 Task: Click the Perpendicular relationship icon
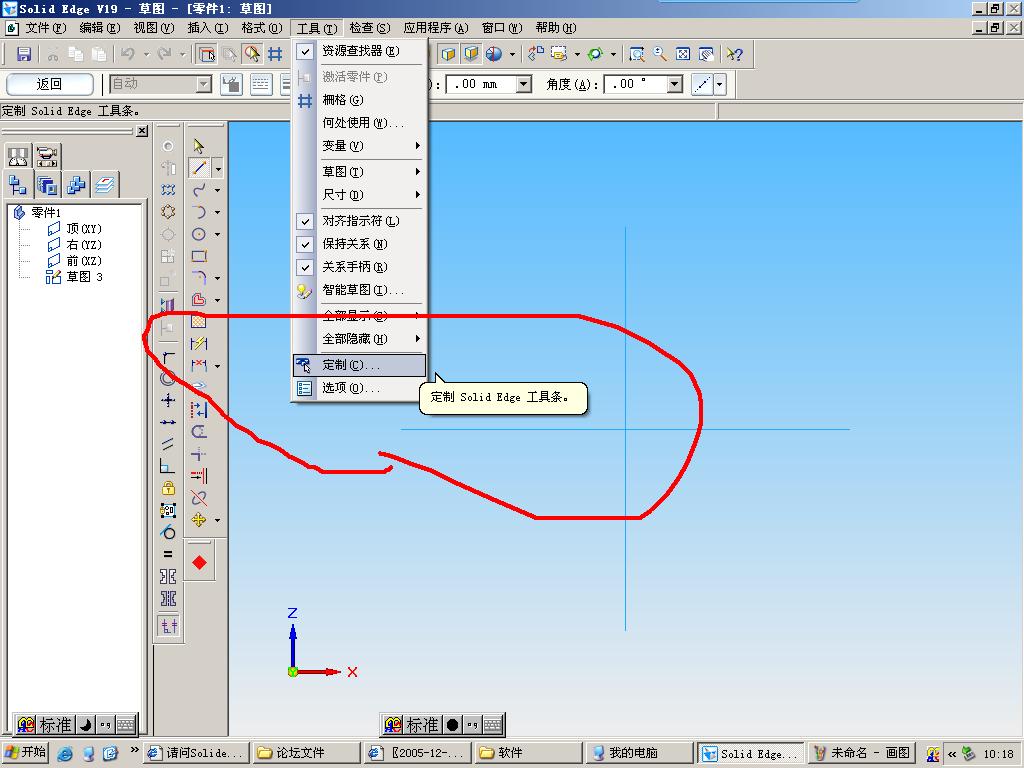(168, 466)
